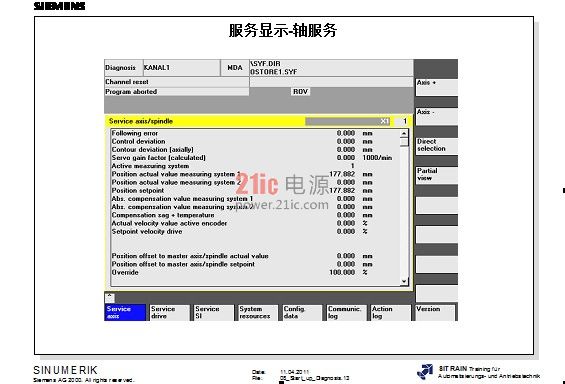The width and height of the screenshot is (565, 384).
Task: Click scrollbar up arrow in axis list
Action: [x=404, y=134]
